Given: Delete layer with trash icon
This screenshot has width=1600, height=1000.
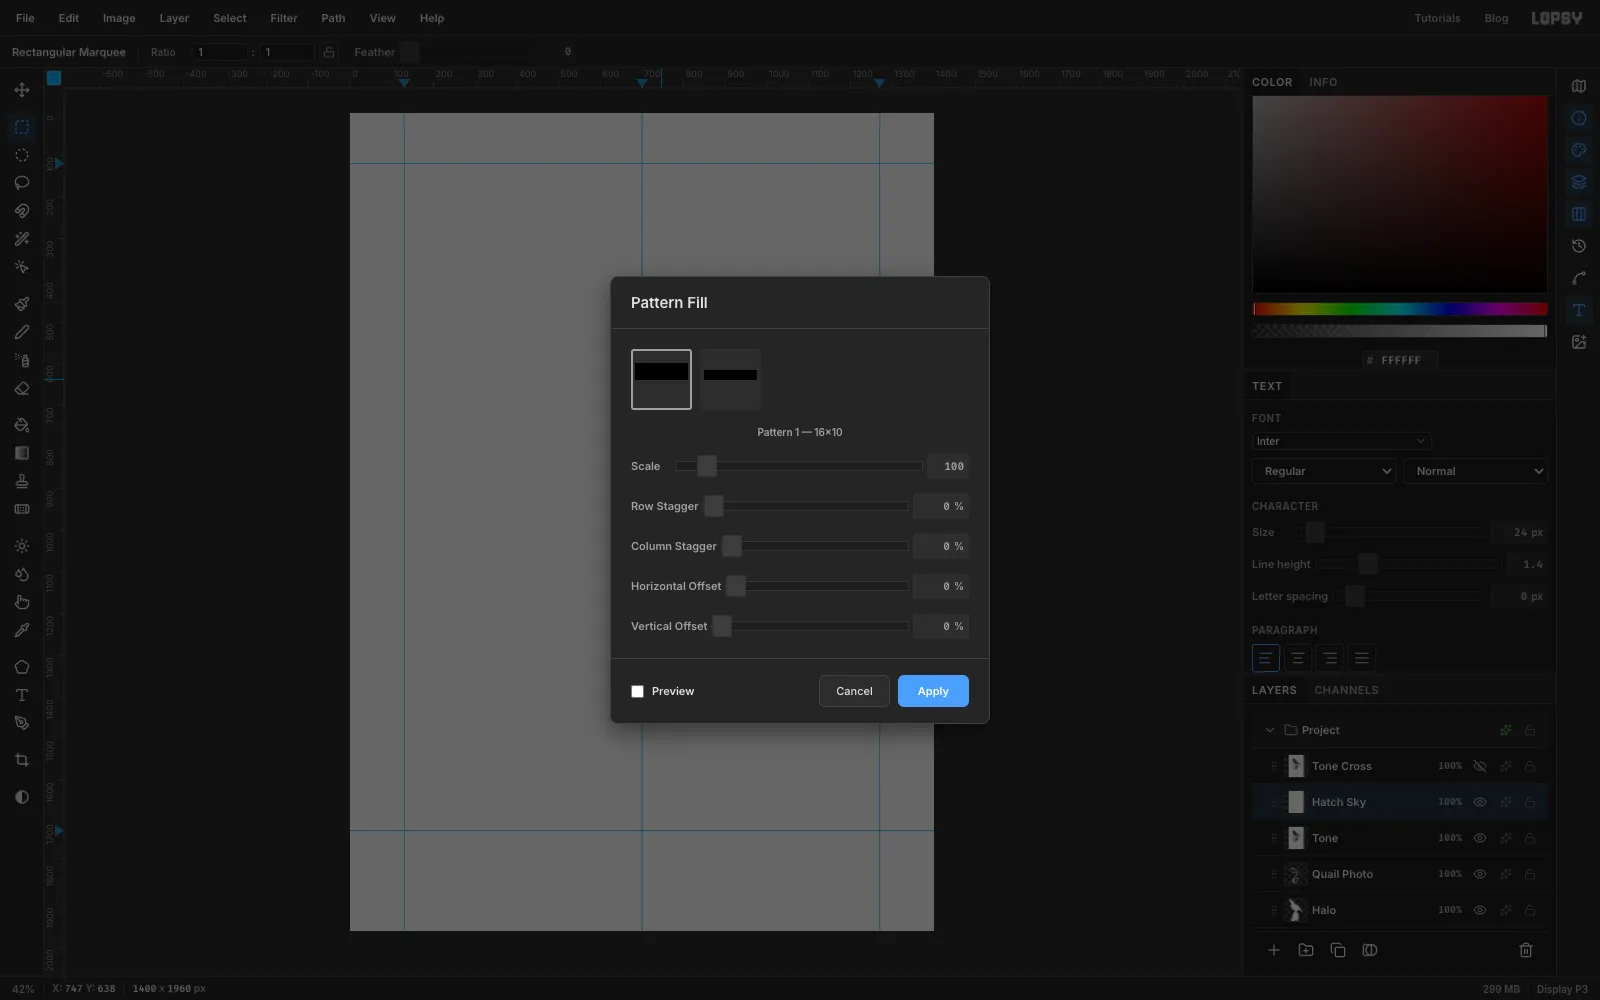Looking at the screenshot, I should click(1526, 950).
